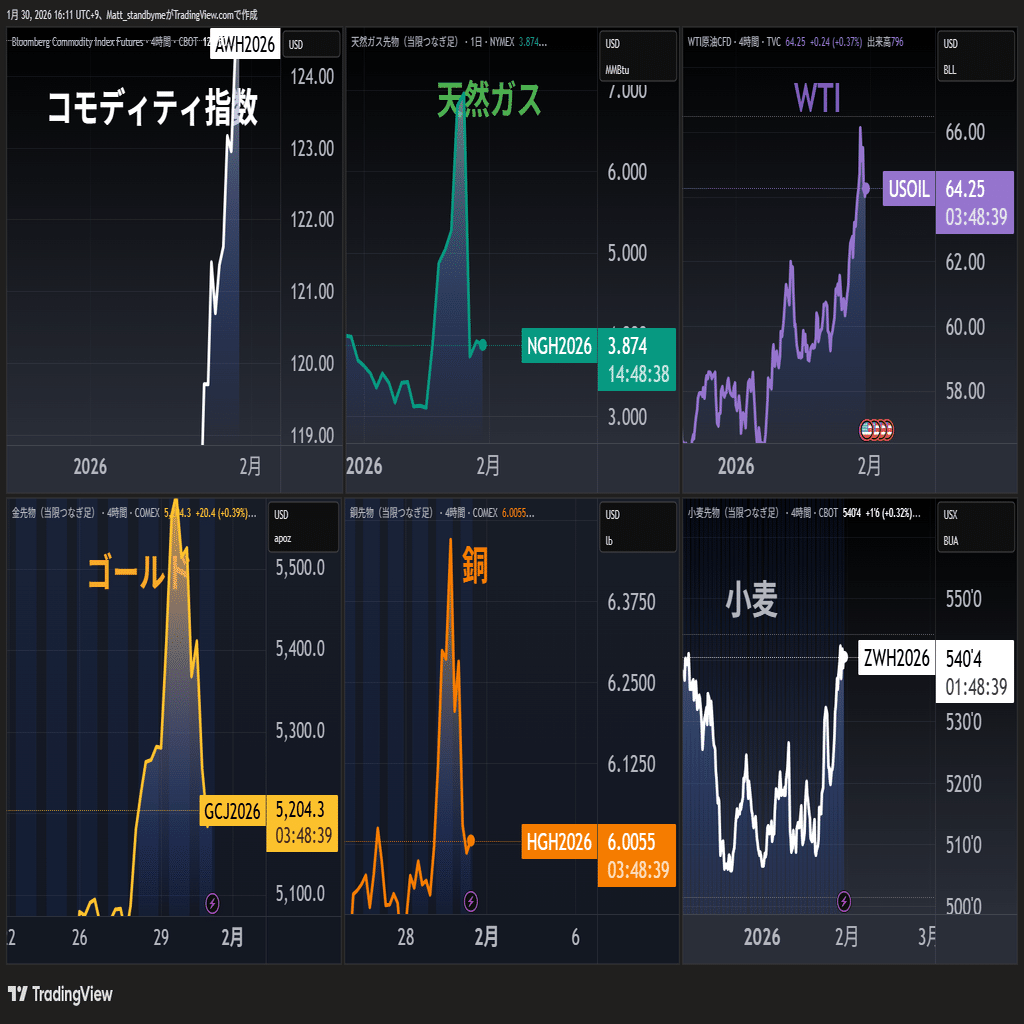The width and height of the screenshot is (1024, 1024).
Task: Click the yellow ゴールド annotation text
Action: (138, 571)
